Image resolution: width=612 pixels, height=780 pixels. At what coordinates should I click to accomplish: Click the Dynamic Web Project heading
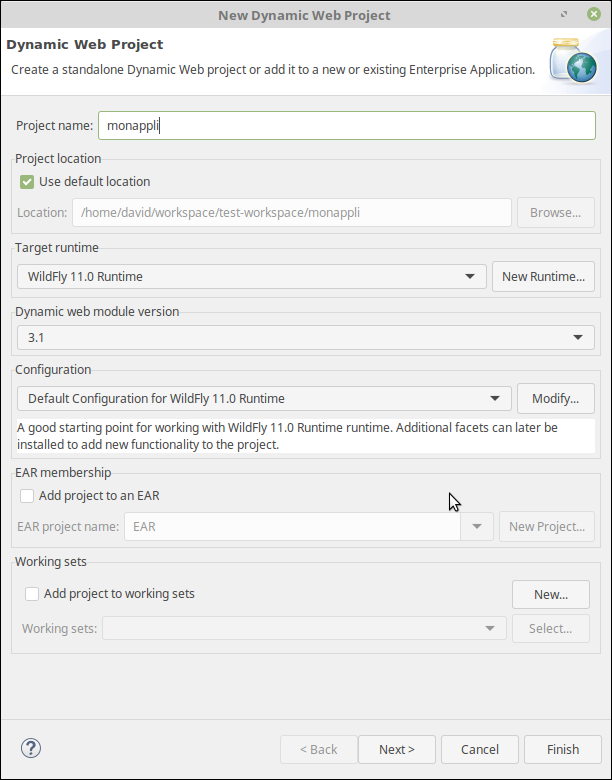click(85, 45)
